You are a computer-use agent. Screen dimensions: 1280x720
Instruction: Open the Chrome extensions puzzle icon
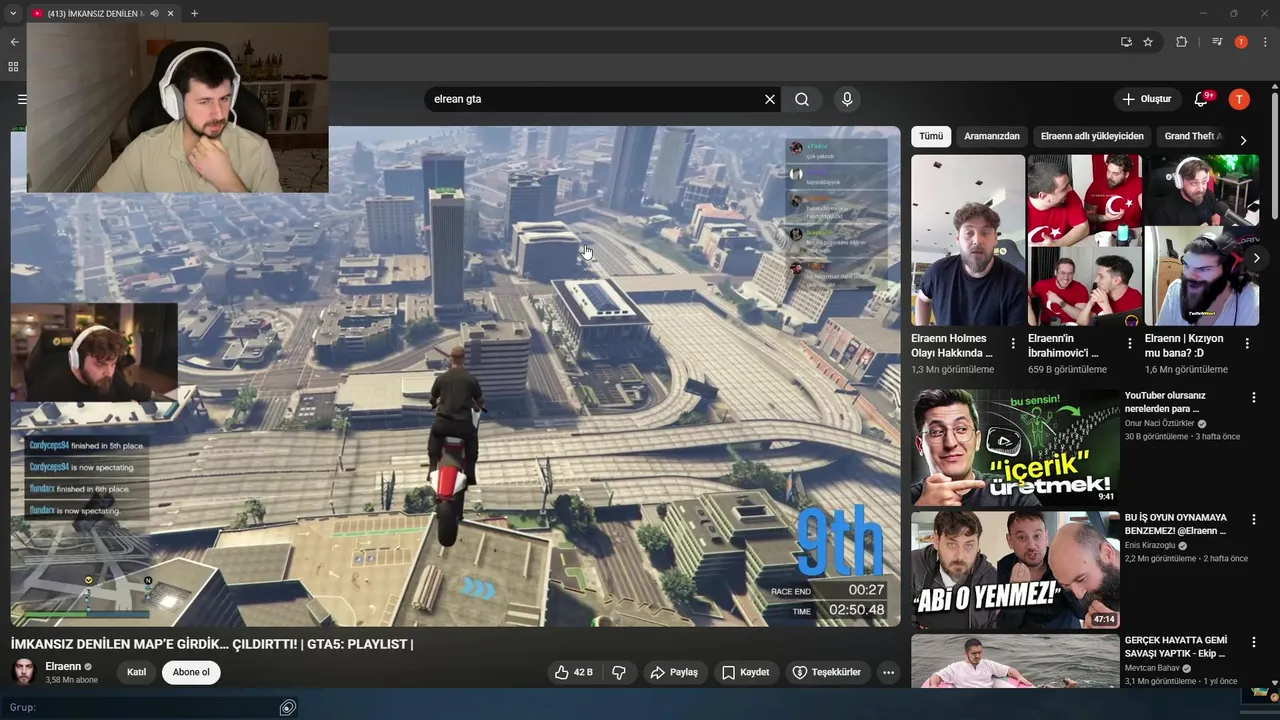(x=1181, y=42)
